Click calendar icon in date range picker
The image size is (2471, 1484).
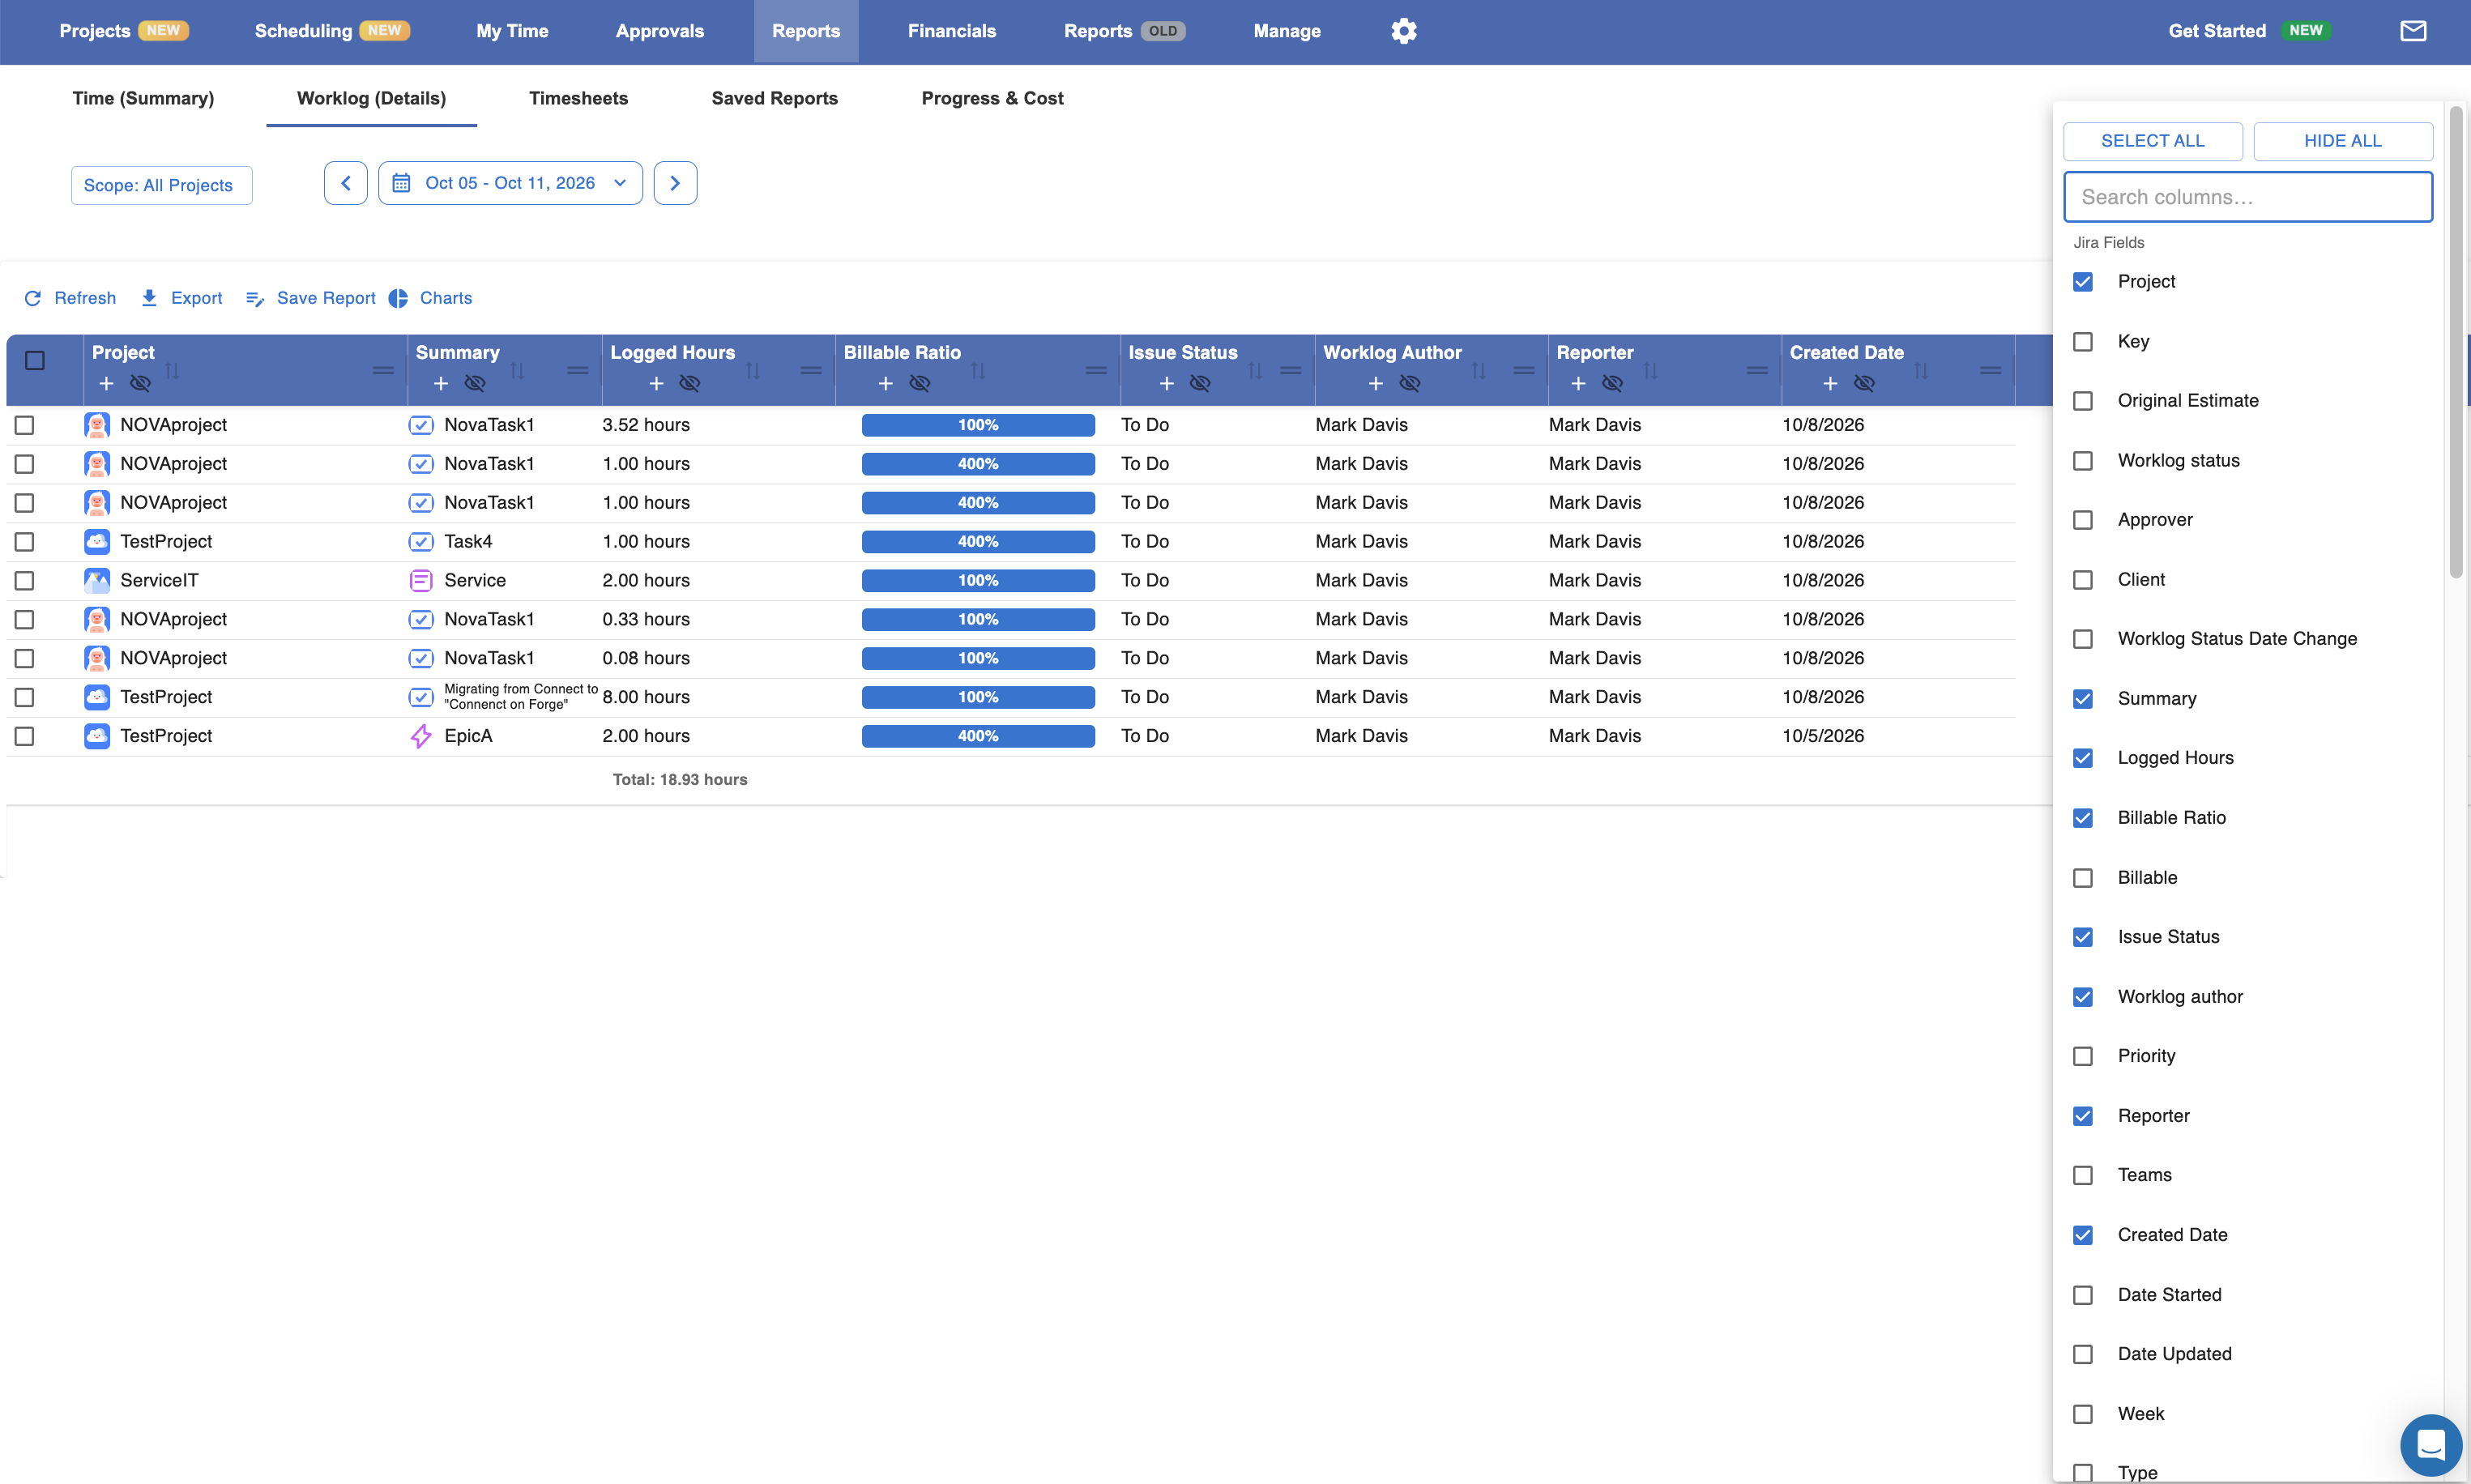click(x=401, y=183)
